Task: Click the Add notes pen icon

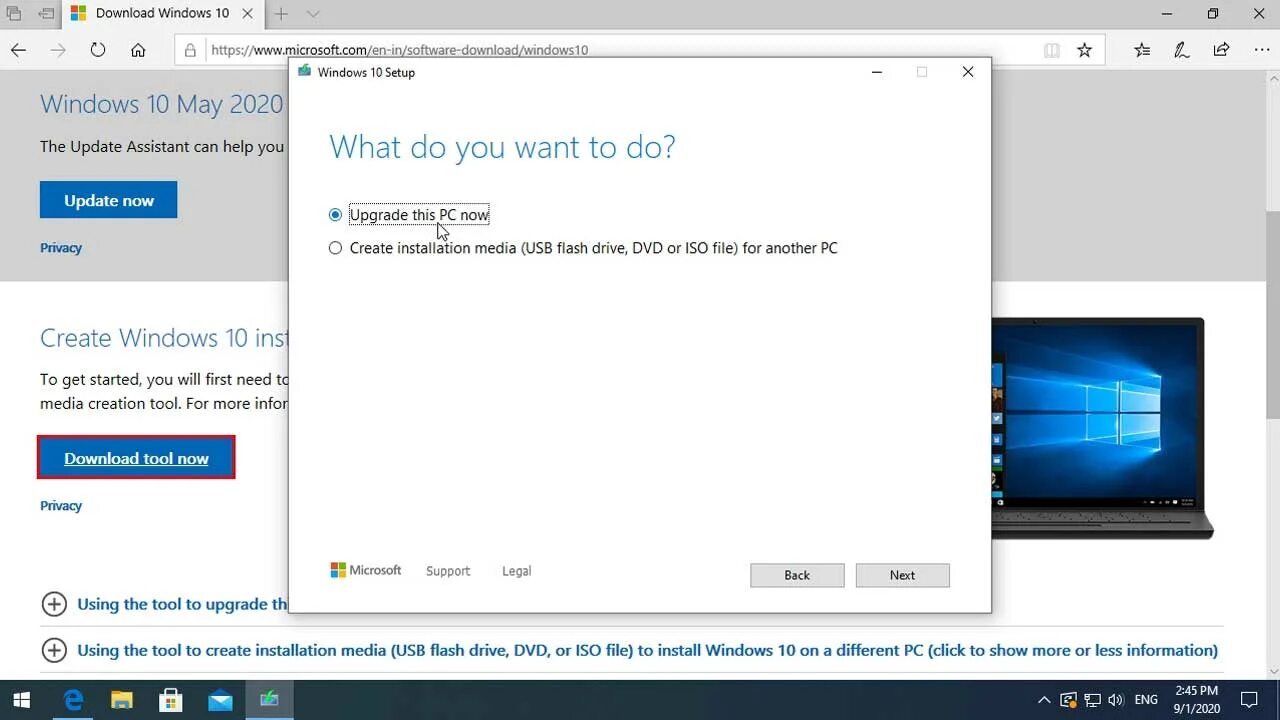Action: coord(1181,50)
